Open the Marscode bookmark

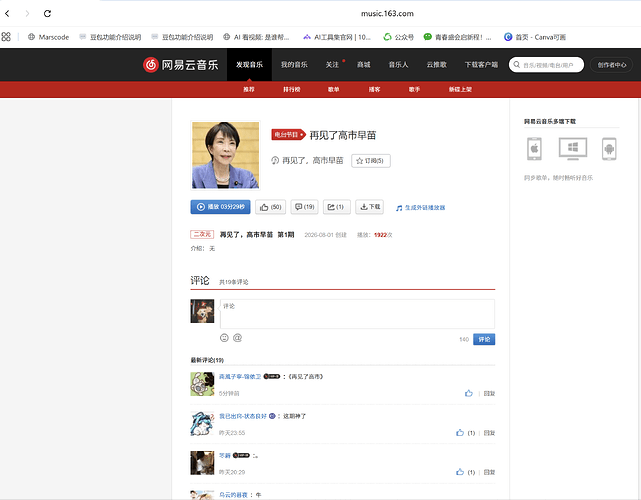48,37
